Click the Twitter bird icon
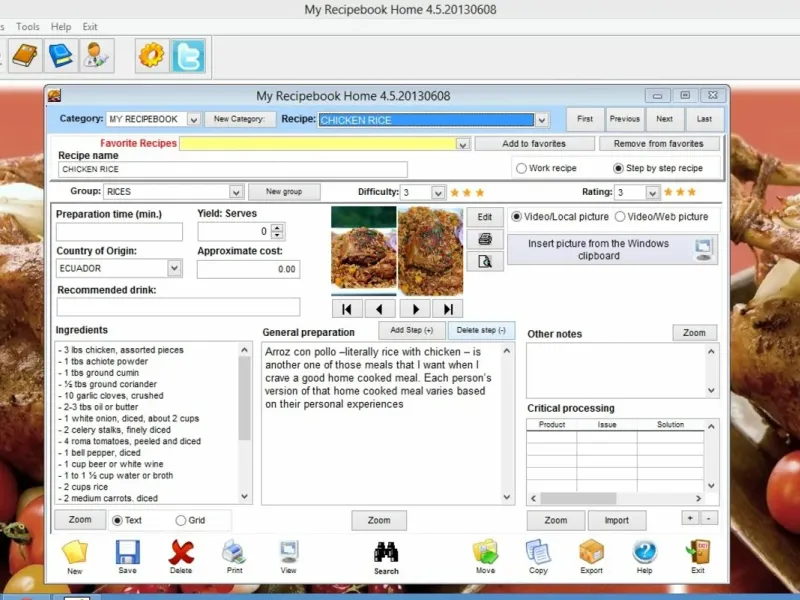Image resolution: width=800 pixels, height=600 pixels. 188,55
